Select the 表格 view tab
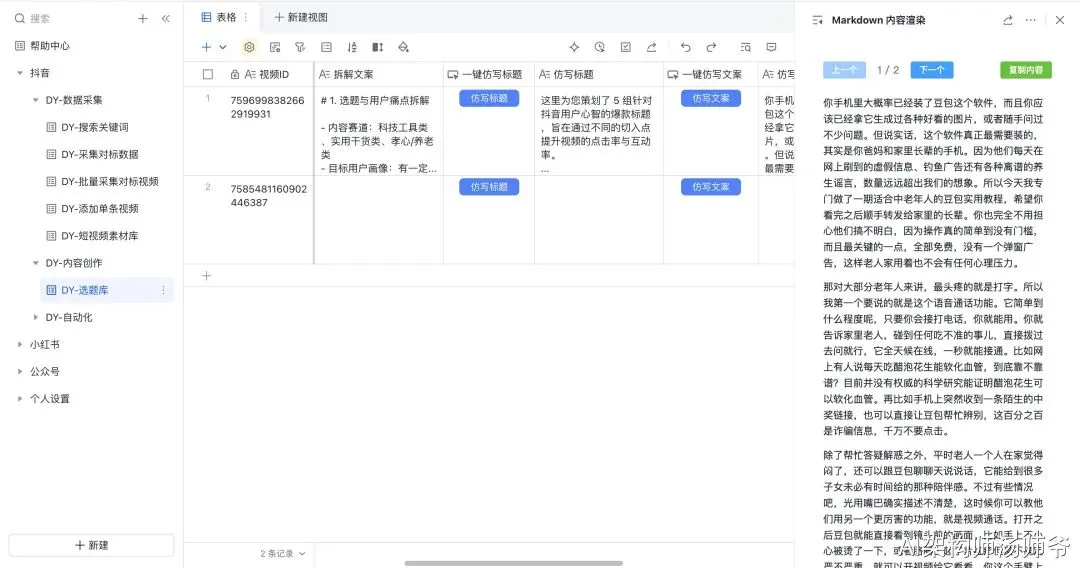 pos(218,17)
